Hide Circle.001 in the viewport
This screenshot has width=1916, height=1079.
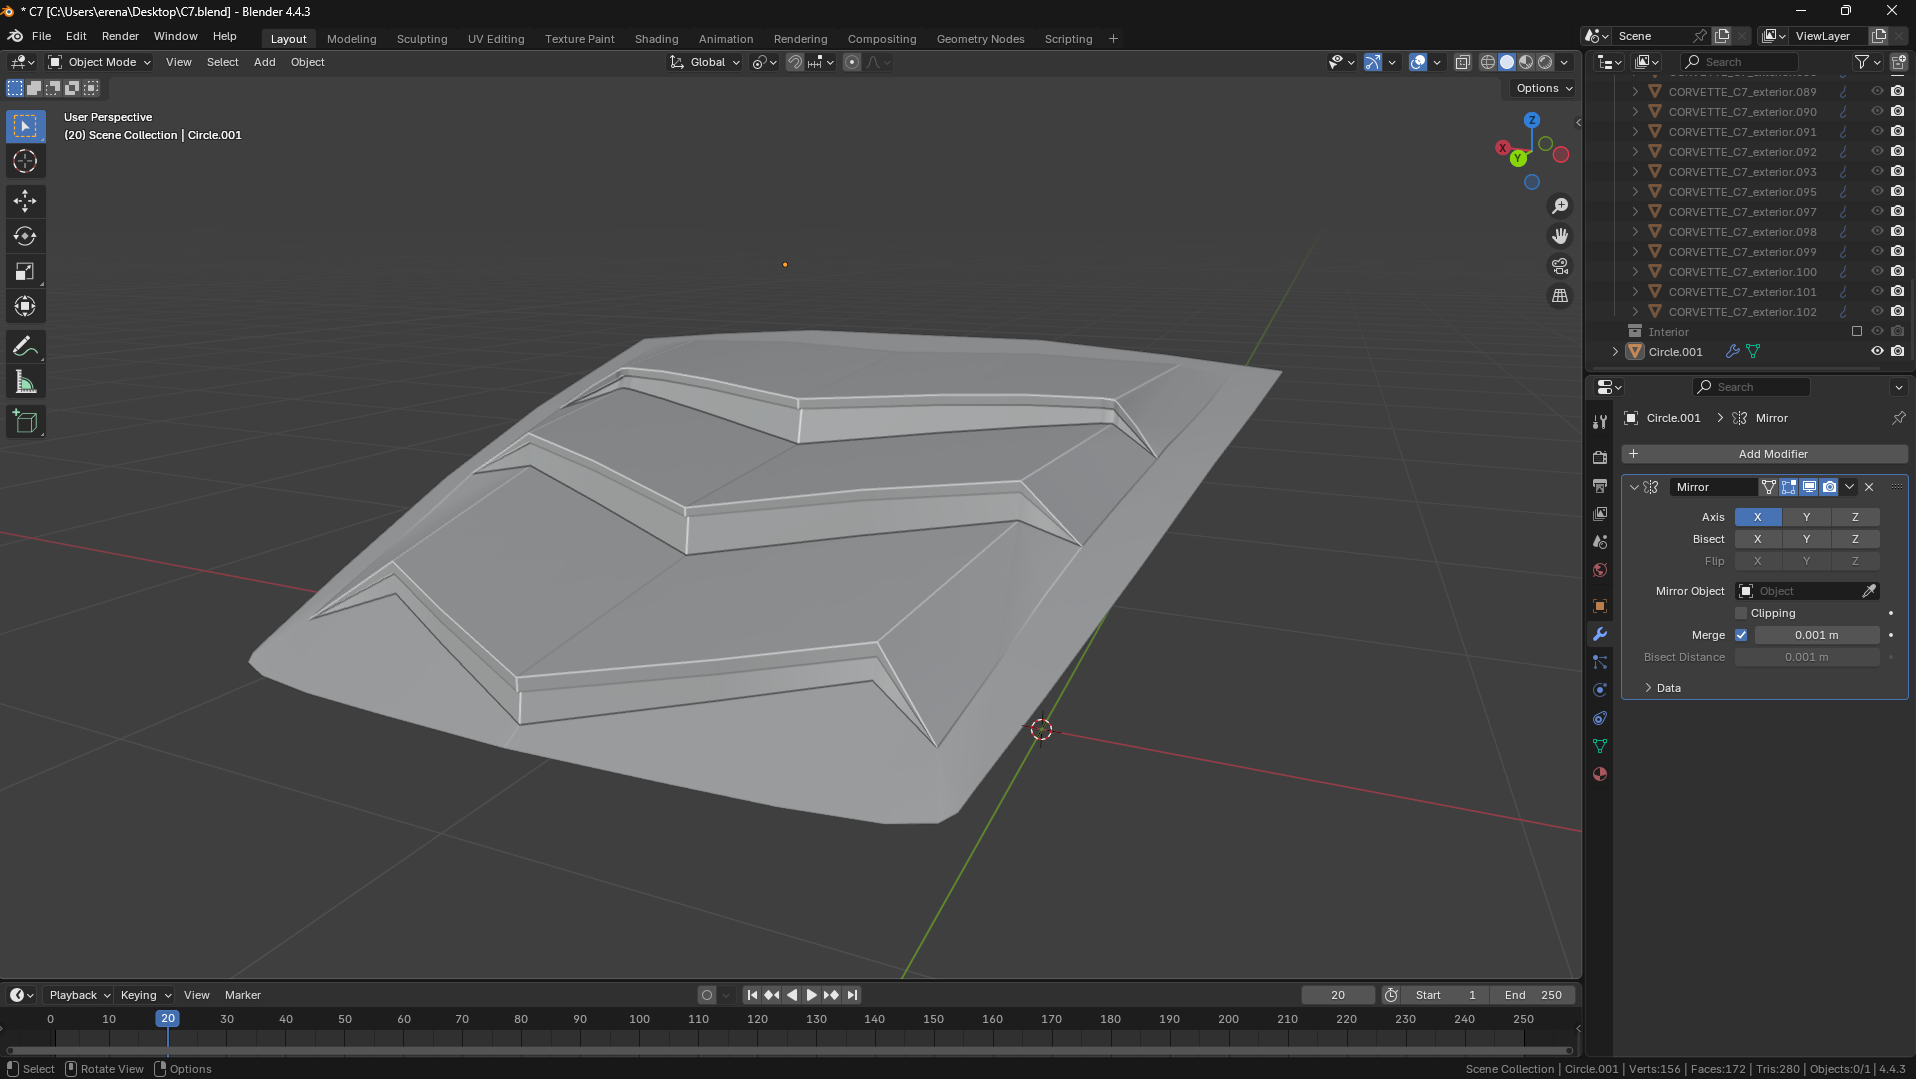tap(1877, 351)
